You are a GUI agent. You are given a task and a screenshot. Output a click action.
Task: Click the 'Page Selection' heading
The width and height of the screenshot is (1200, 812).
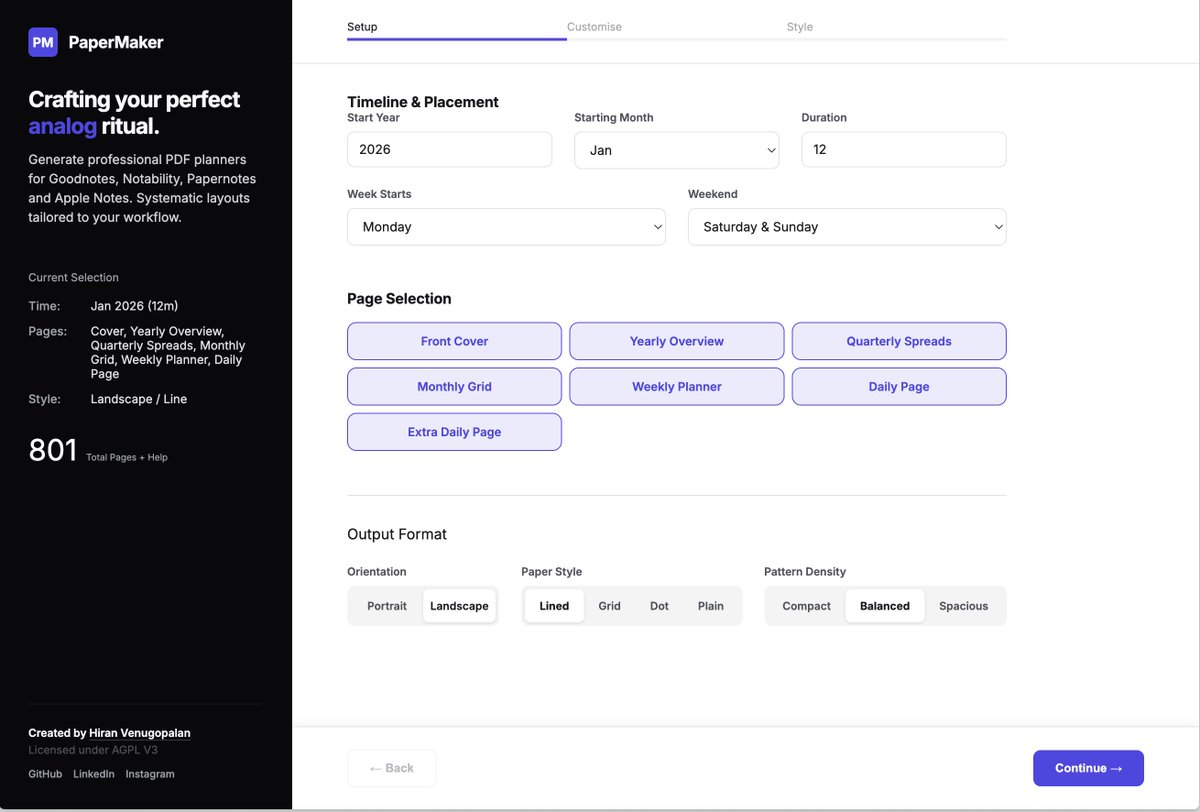point(399,298)
